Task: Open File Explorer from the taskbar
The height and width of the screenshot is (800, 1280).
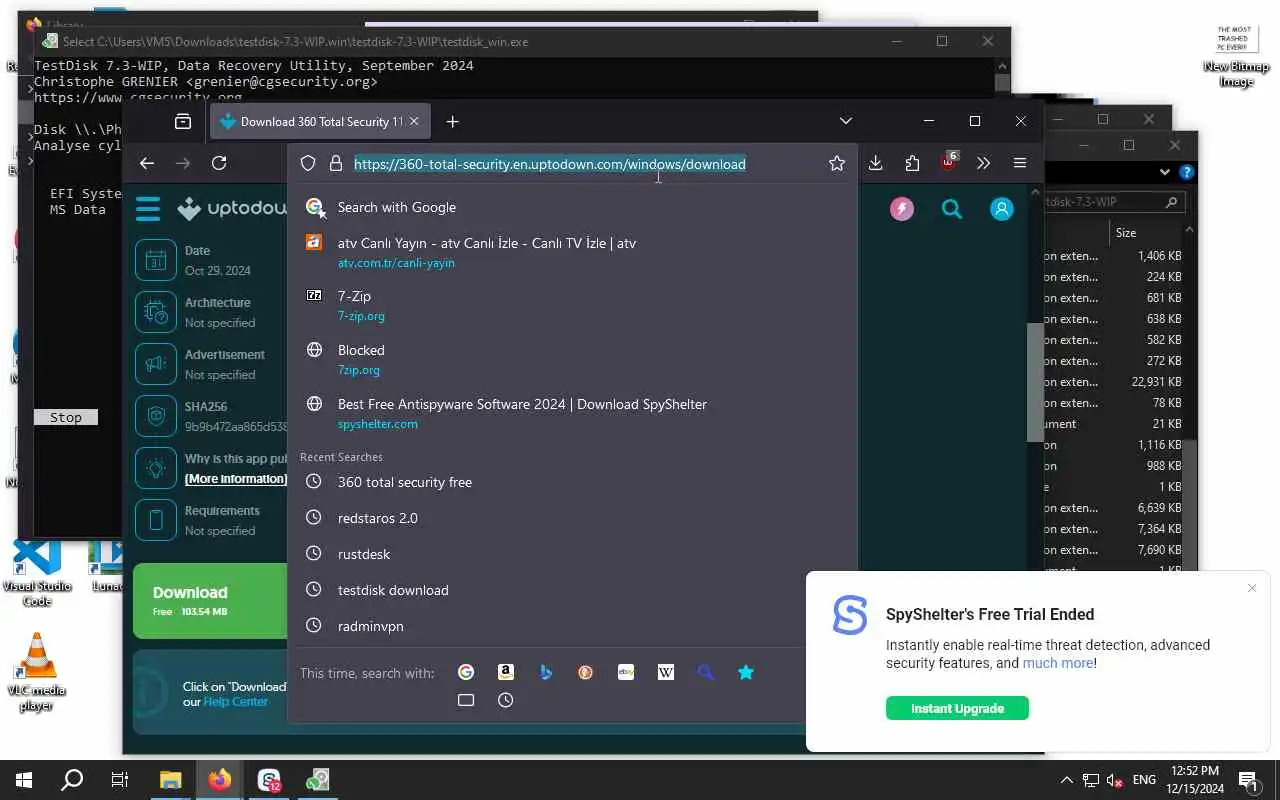Action: (x=171, y=780)
